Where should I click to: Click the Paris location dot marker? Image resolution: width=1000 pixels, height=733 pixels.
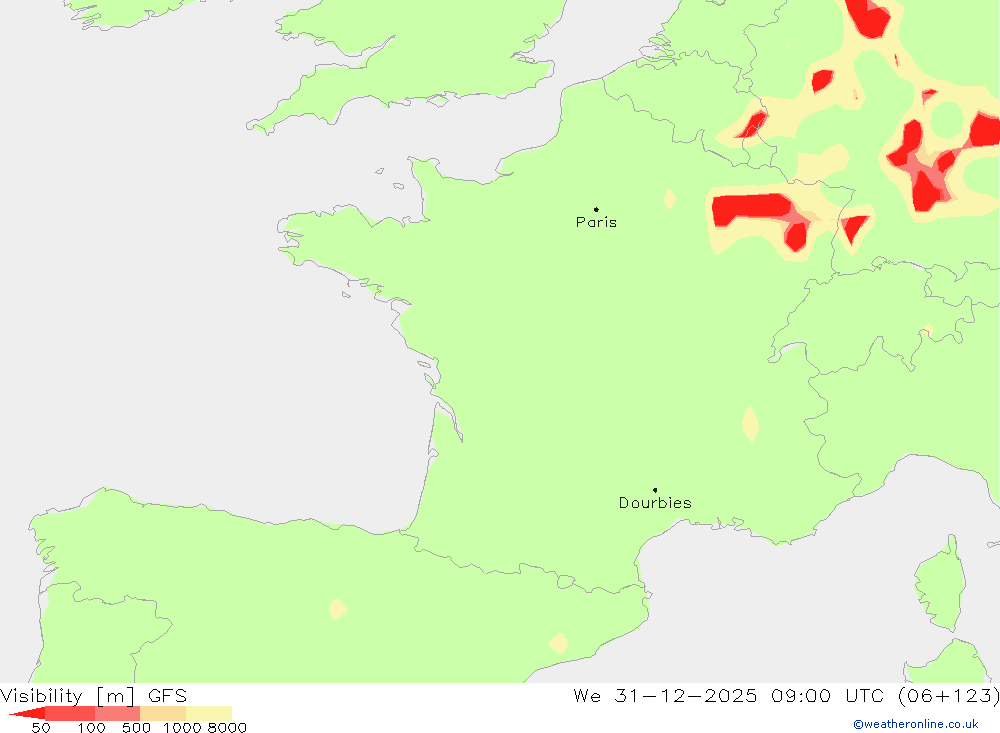[596, 209]
